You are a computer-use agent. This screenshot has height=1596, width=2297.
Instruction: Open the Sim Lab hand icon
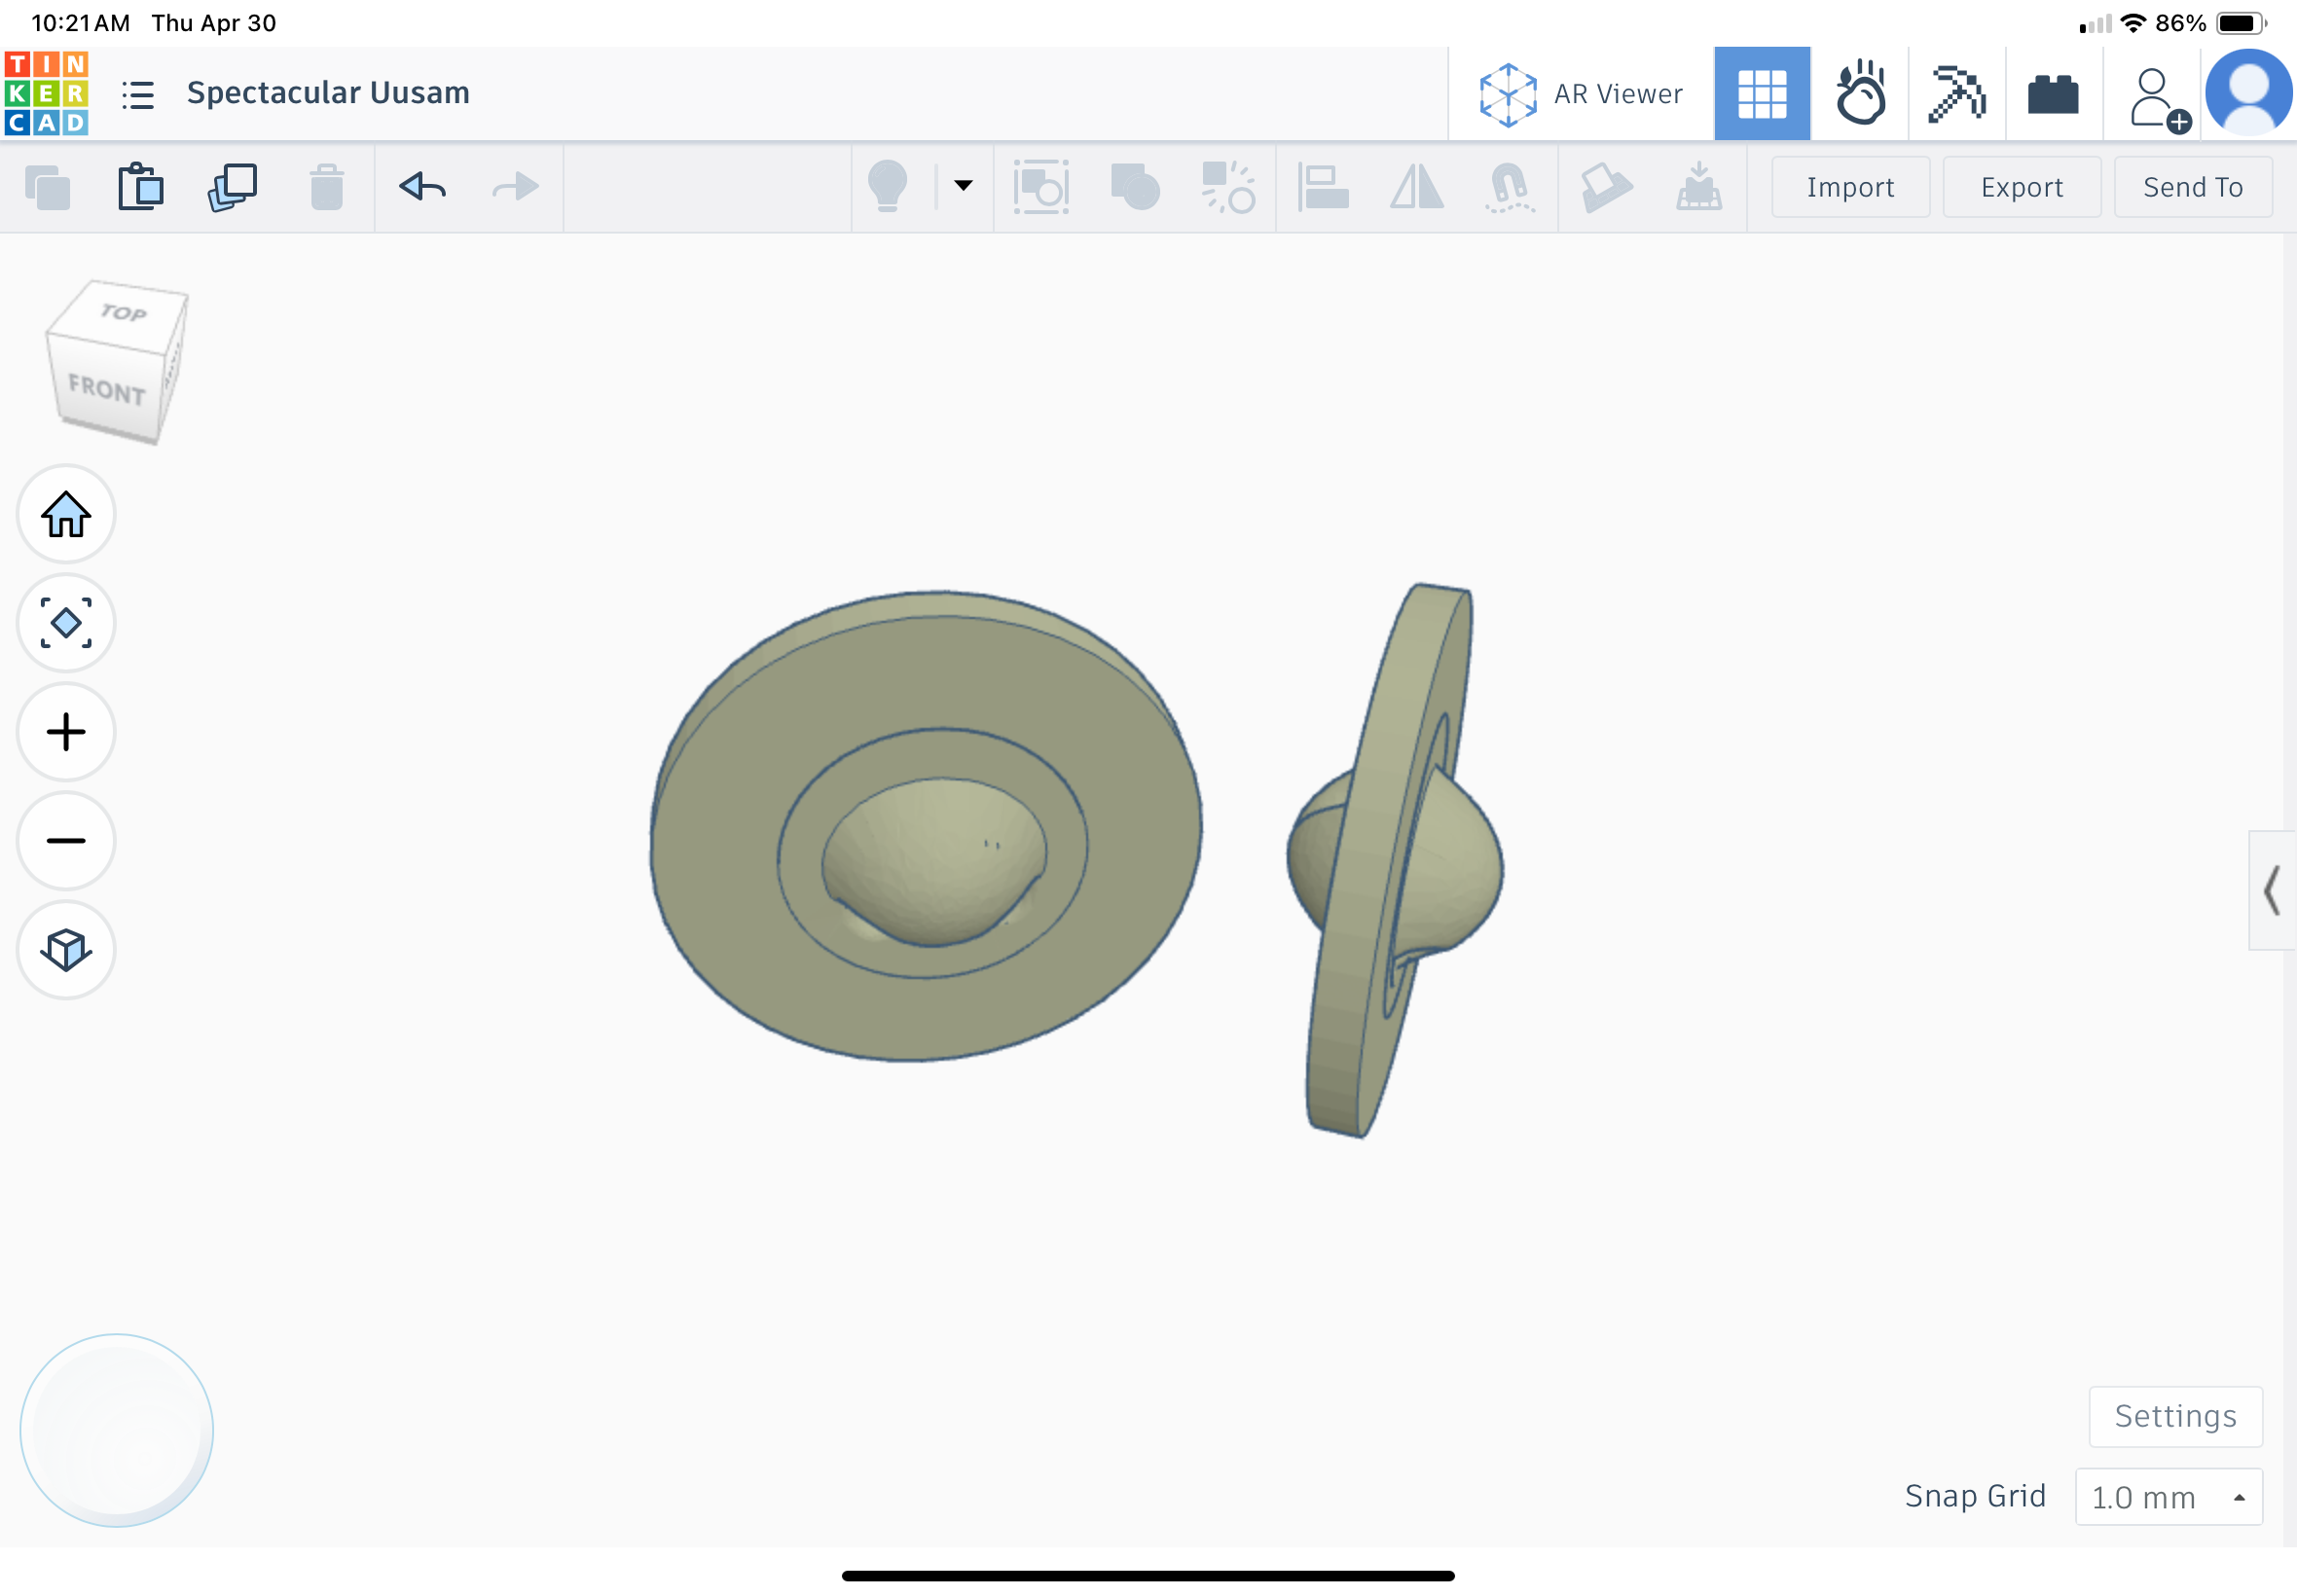click(x=1859, y=93)
